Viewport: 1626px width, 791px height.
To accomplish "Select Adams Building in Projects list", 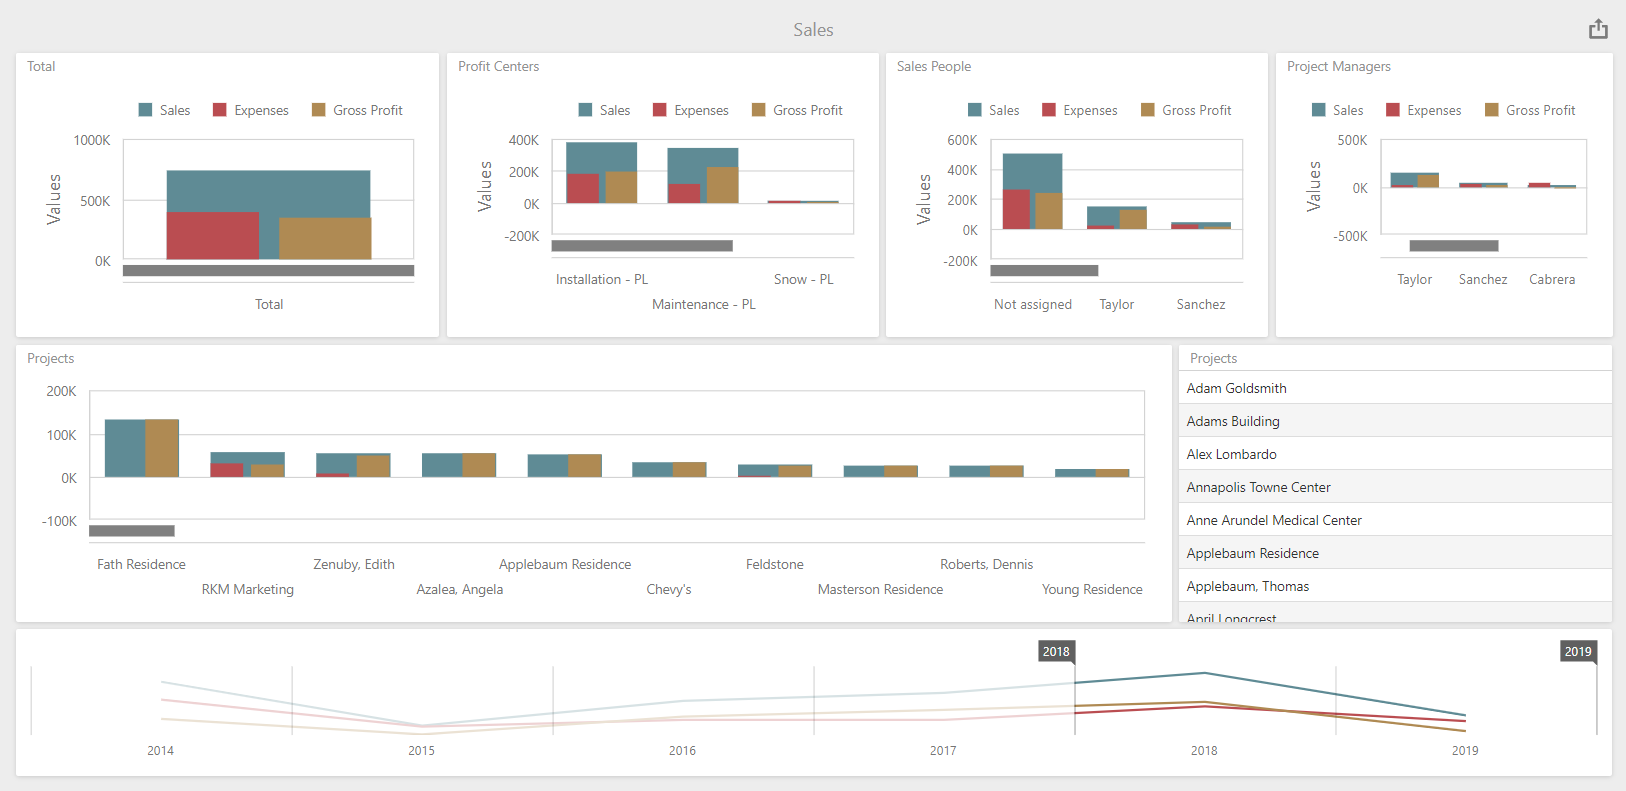I will pos(1395,421).
